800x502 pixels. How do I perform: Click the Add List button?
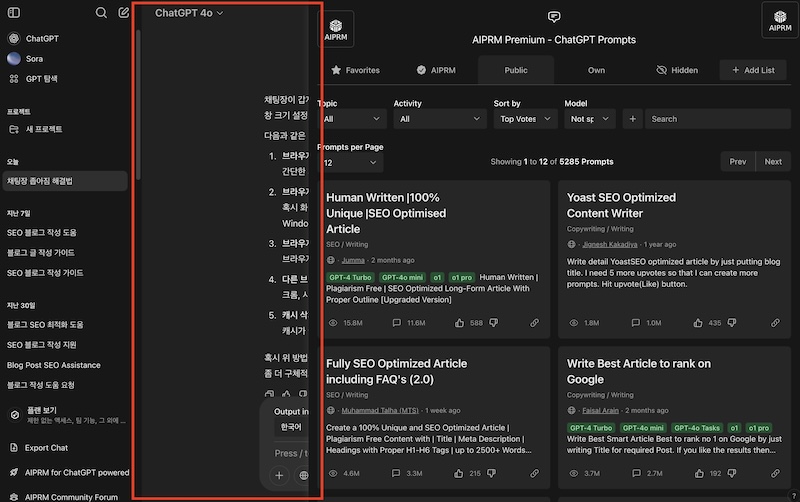tap(753, 70)
